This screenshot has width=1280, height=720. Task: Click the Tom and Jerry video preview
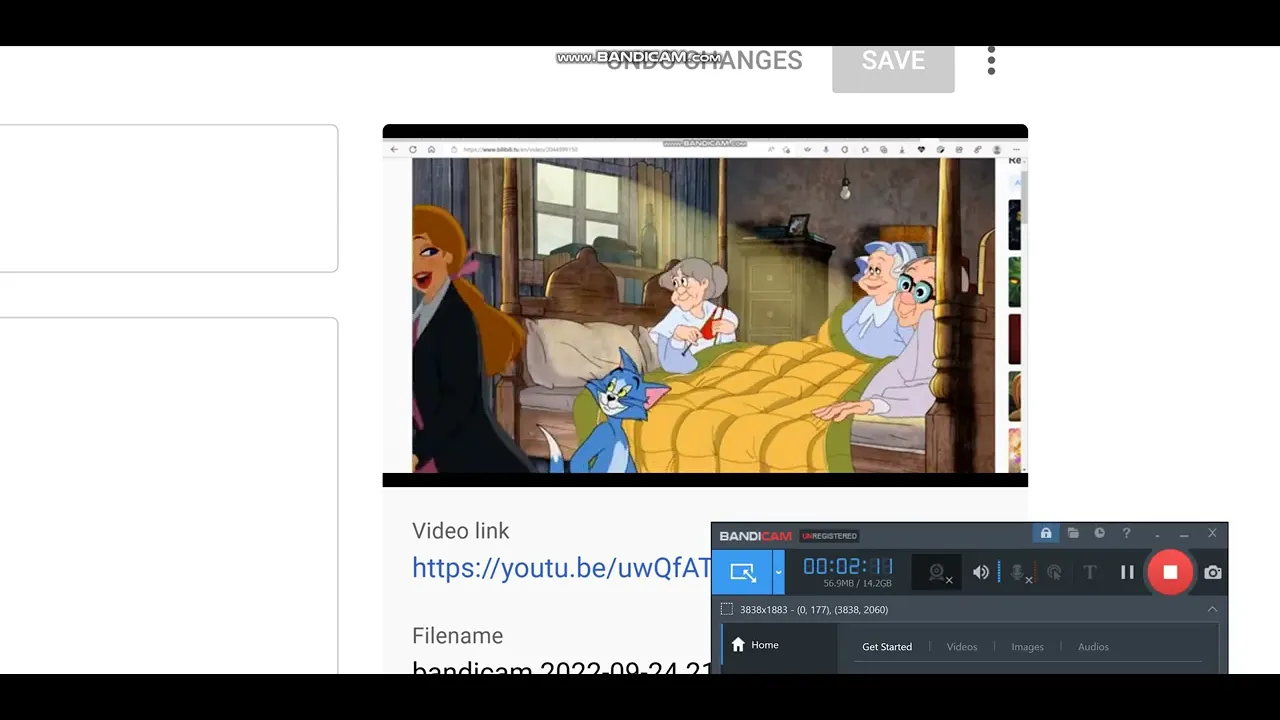click(x=705, y=306)
